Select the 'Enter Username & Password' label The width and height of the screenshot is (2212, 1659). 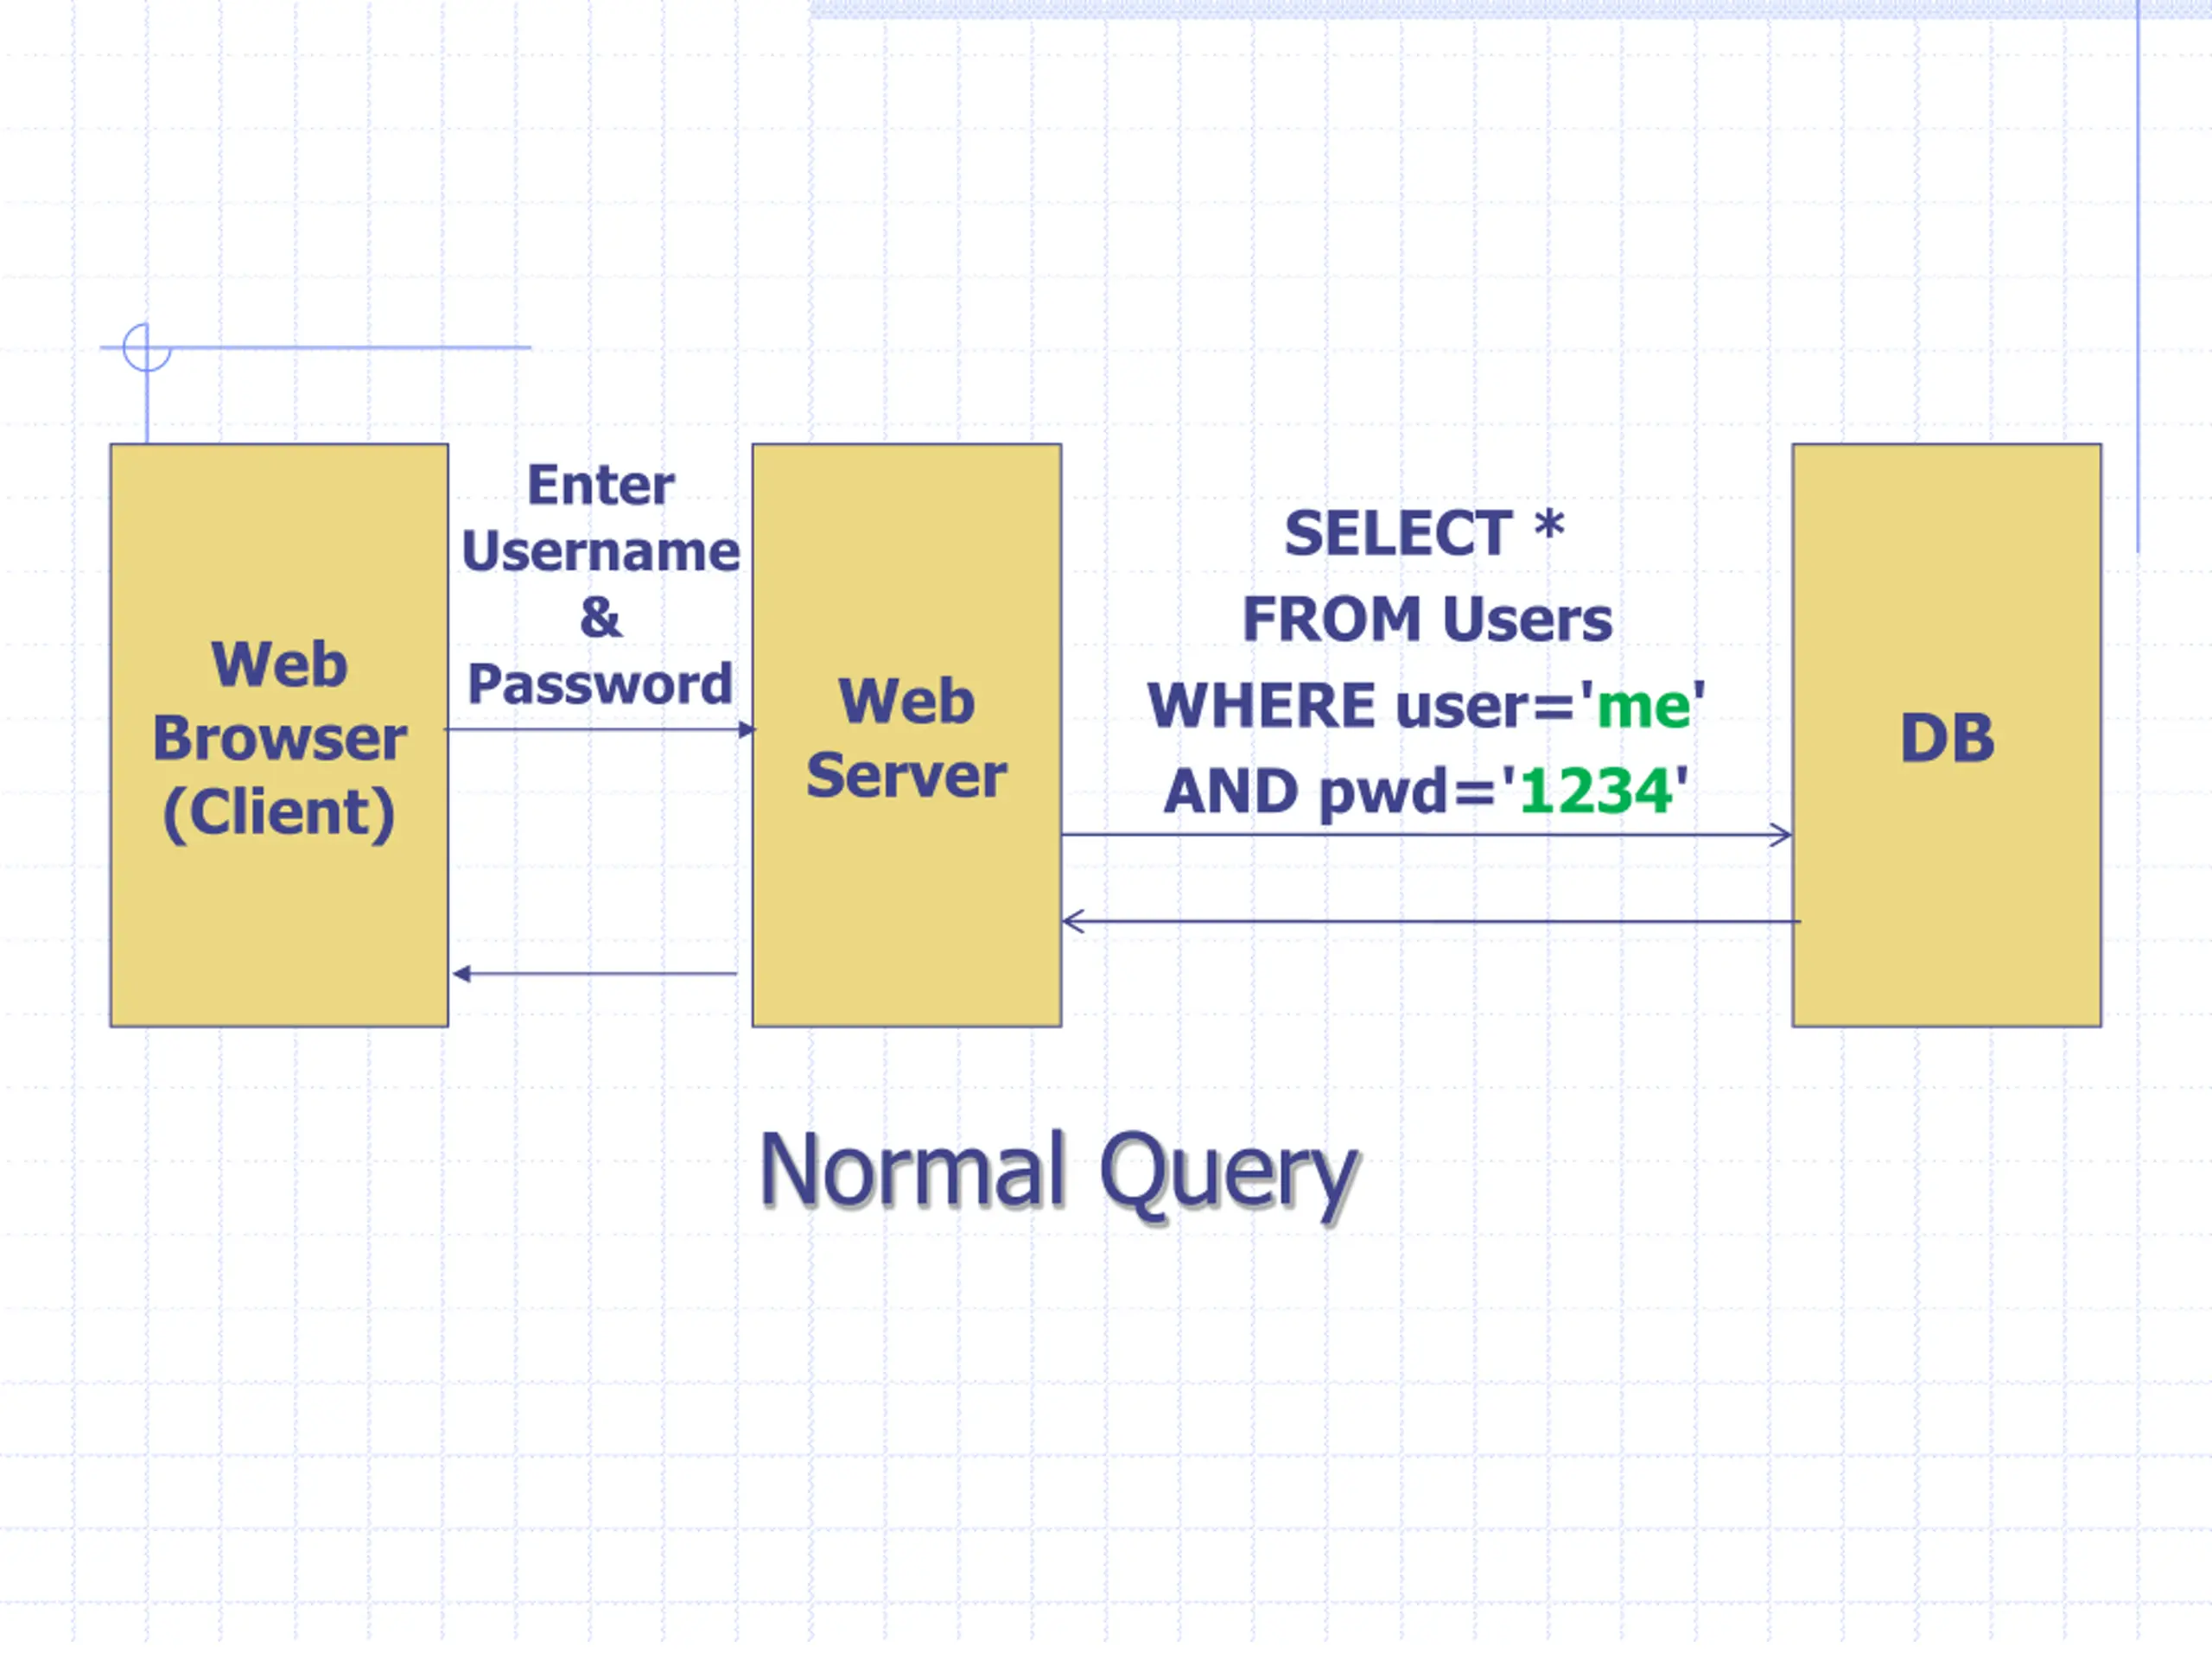600,585
